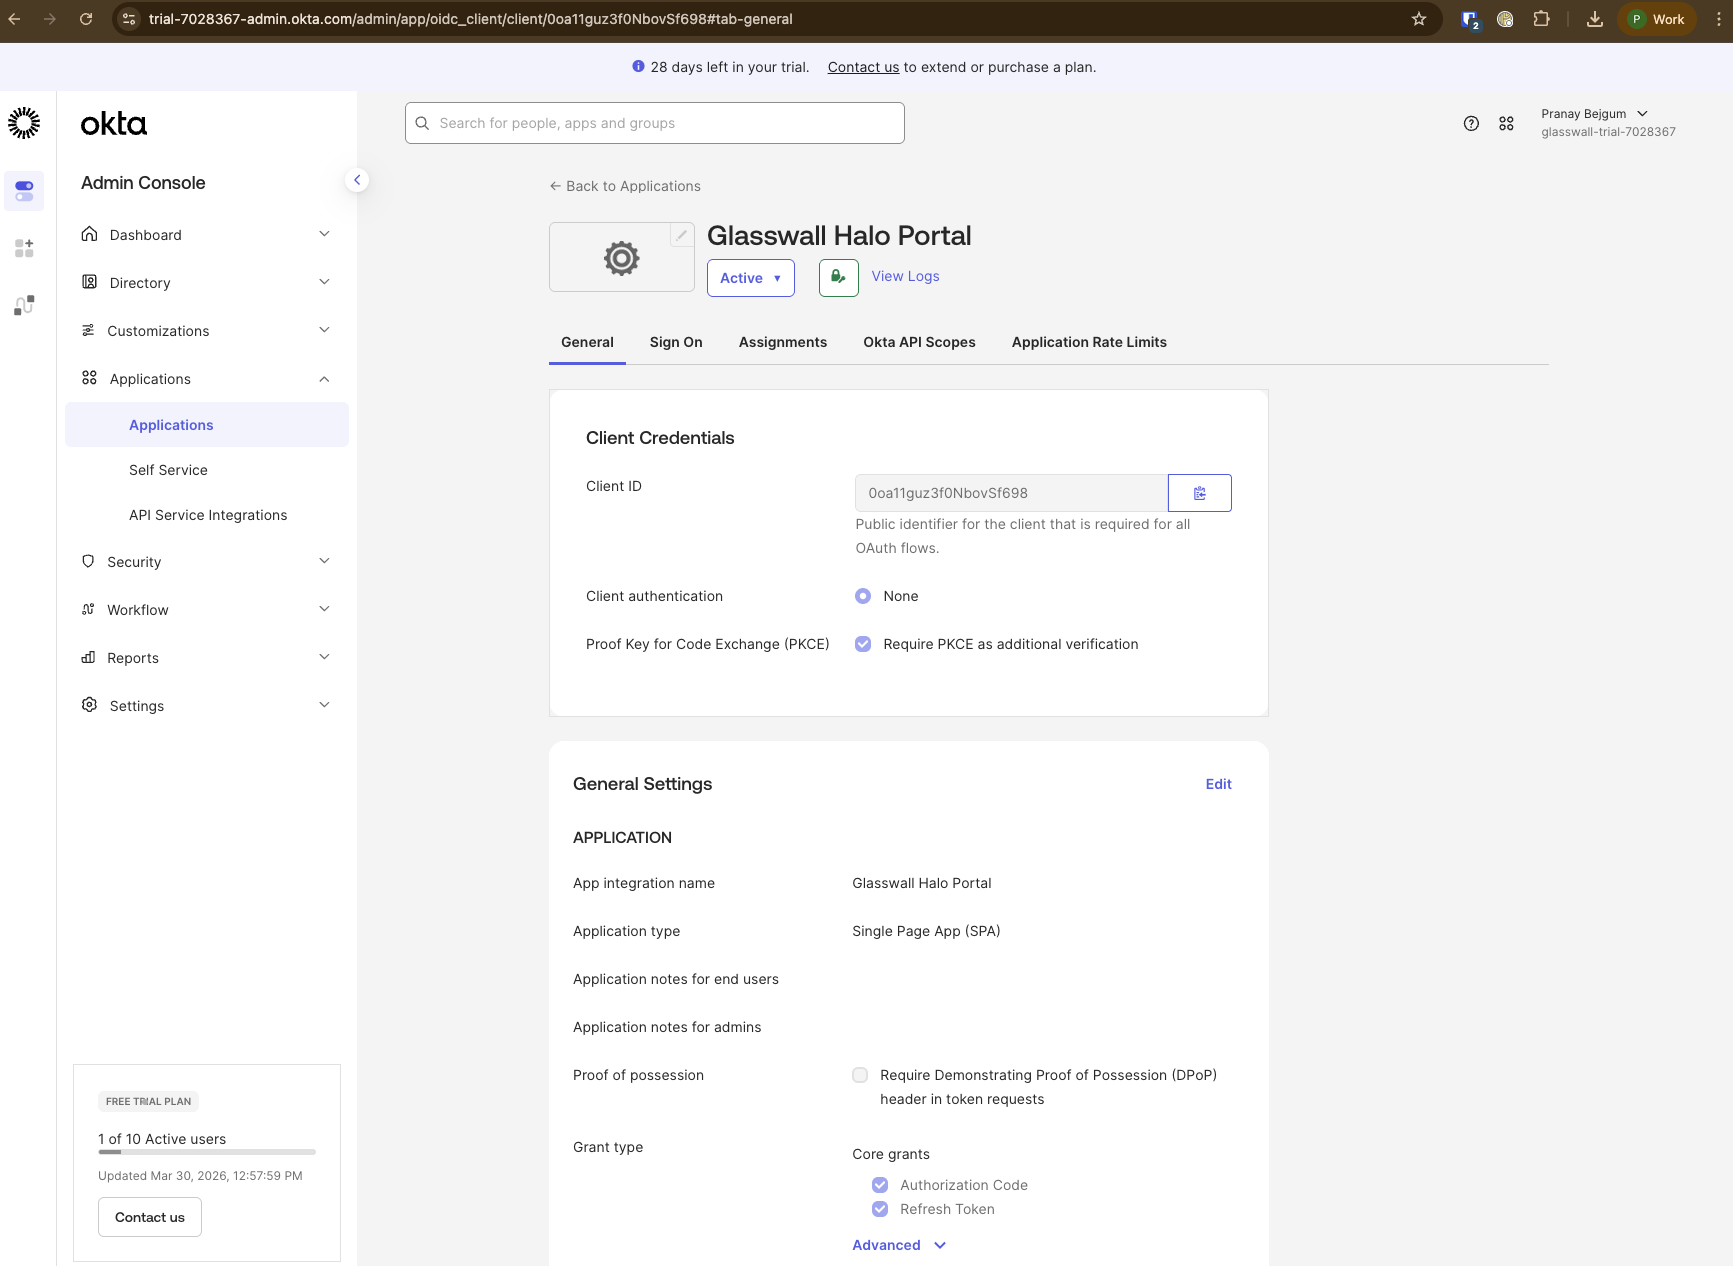Click the Reports chart icon
This screenshot has height=1266, width=1733.
click(x=88, y=657)
